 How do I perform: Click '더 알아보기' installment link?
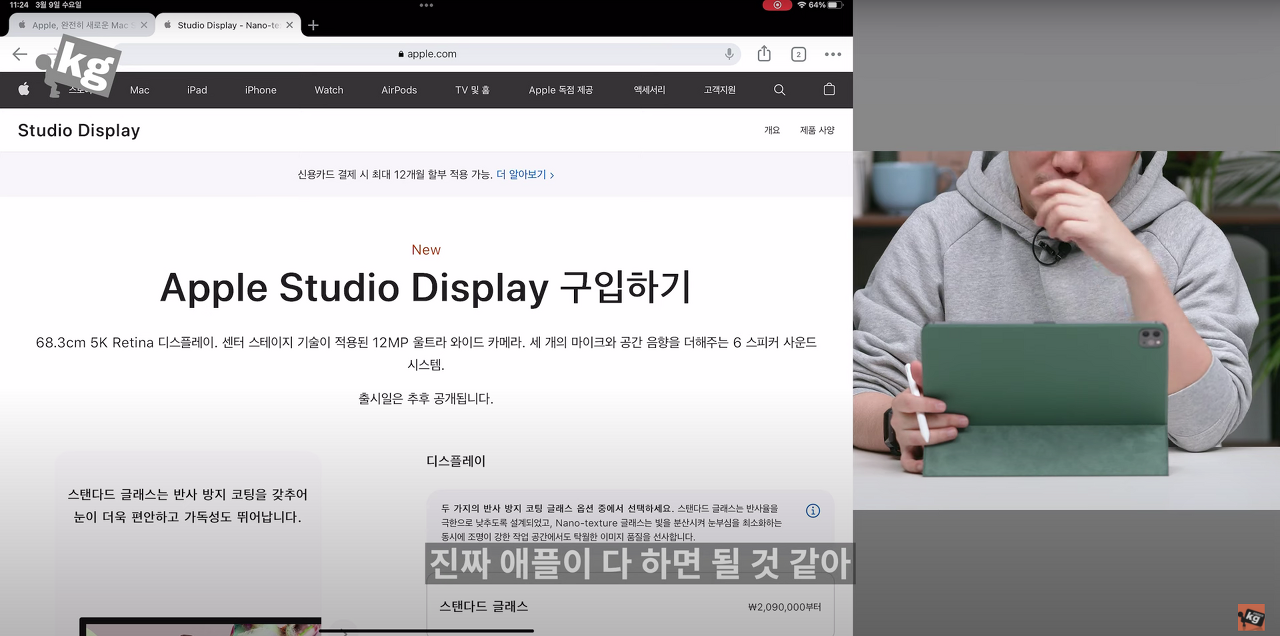525,174
